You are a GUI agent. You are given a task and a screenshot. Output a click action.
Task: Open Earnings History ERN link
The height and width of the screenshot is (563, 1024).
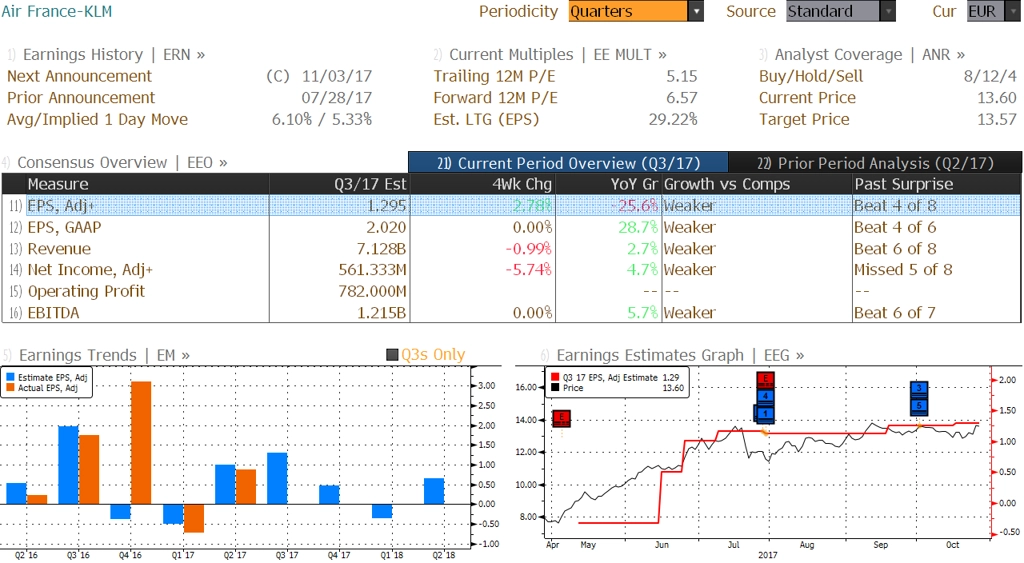click(114, 55)
